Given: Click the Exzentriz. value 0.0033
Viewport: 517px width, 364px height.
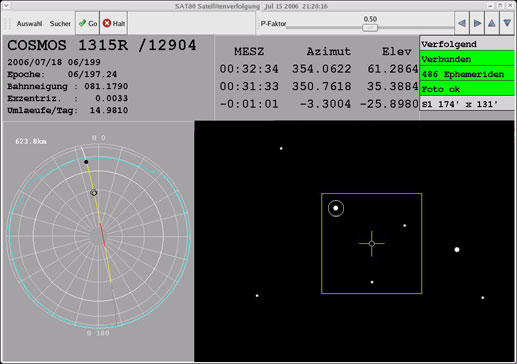Looking at the screenshot, I should (x=111, y=98).
